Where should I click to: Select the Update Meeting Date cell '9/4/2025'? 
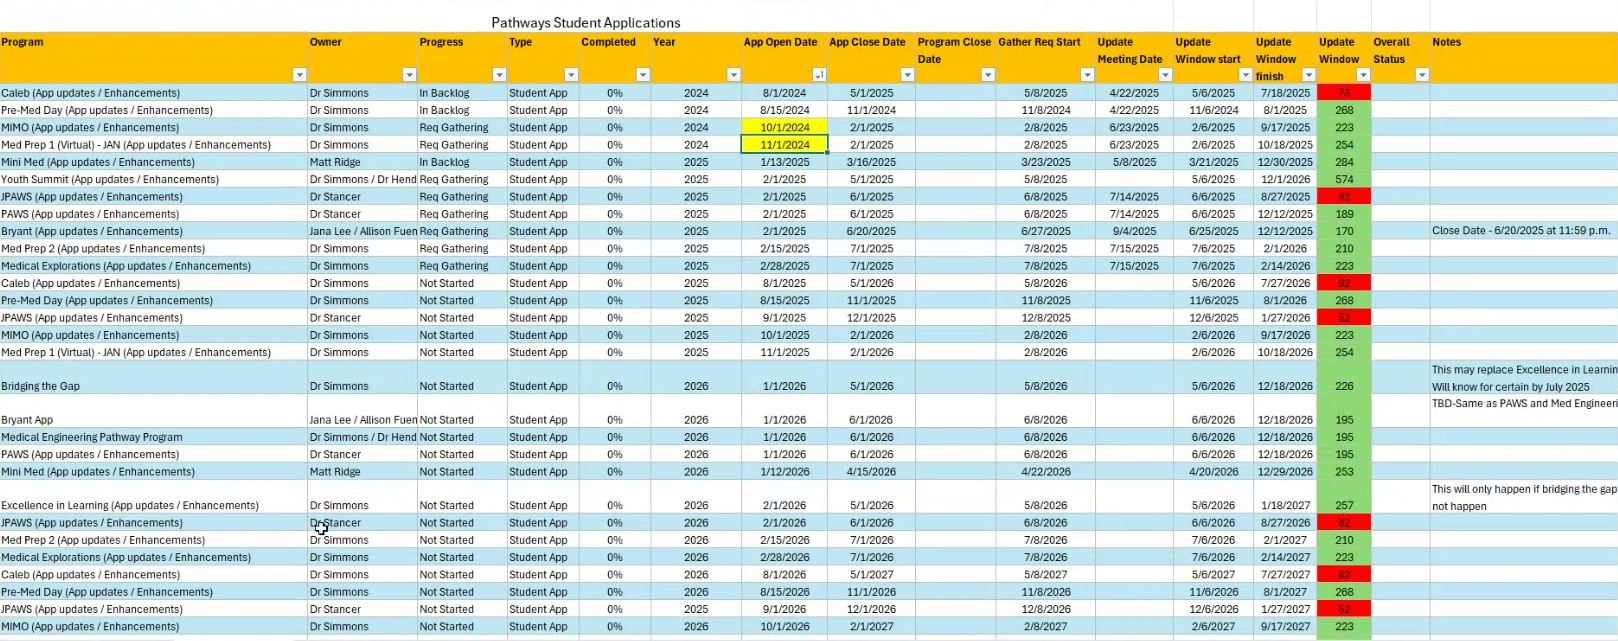(x=1134, y=231)
